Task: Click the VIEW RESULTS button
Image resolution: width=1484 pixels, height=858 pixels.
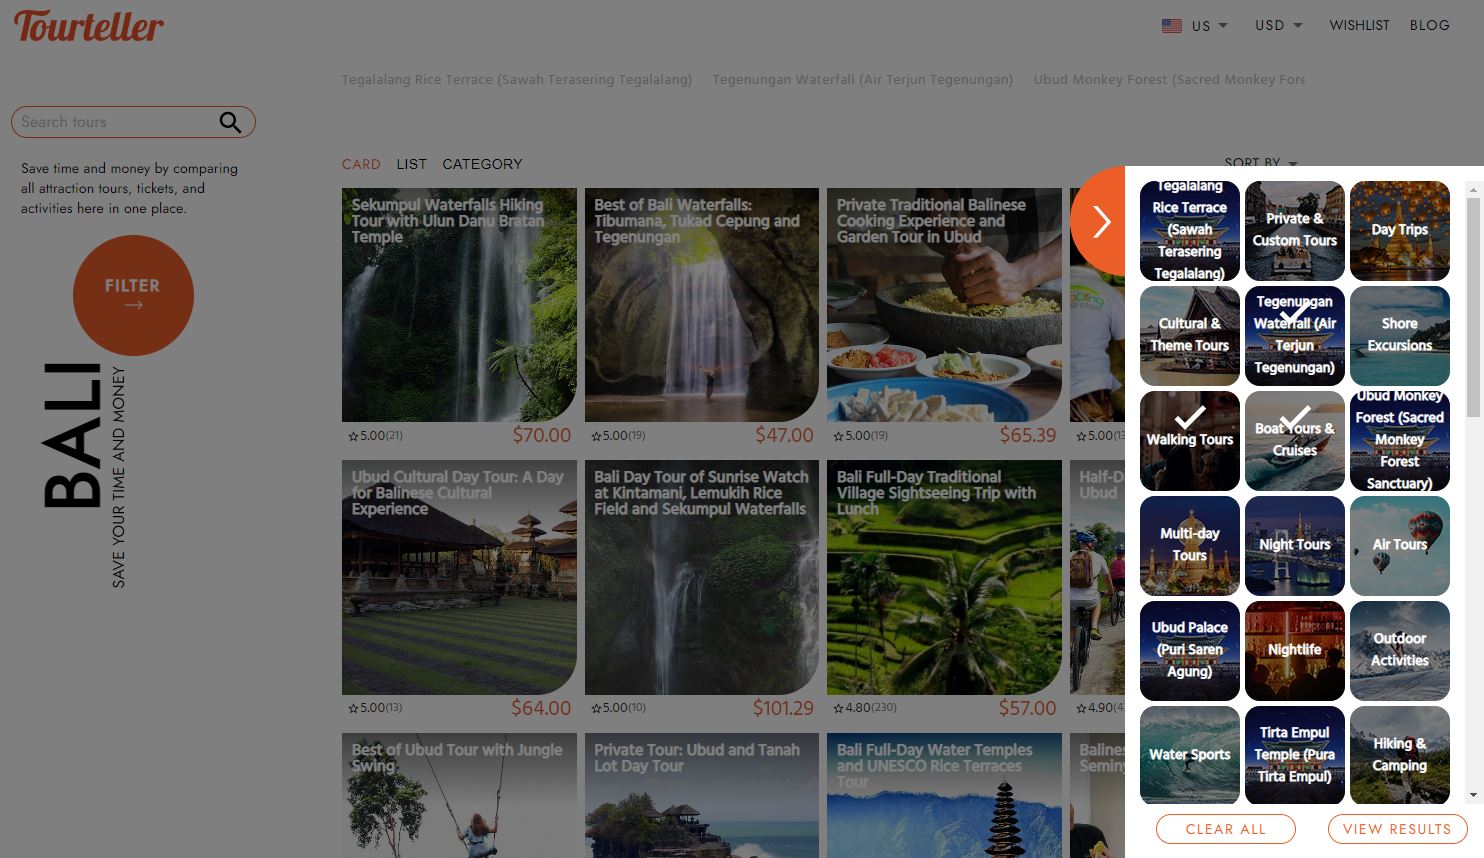Action: tap(1397, 829)
